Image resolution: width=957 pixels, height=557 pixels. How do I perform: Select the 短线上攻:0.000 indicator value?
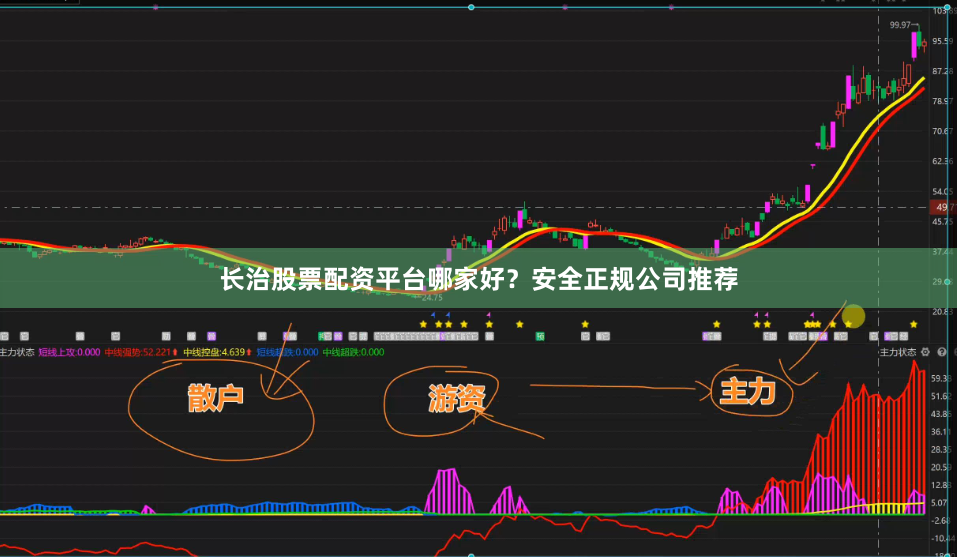pyautogui.click(x=70, y=352)
